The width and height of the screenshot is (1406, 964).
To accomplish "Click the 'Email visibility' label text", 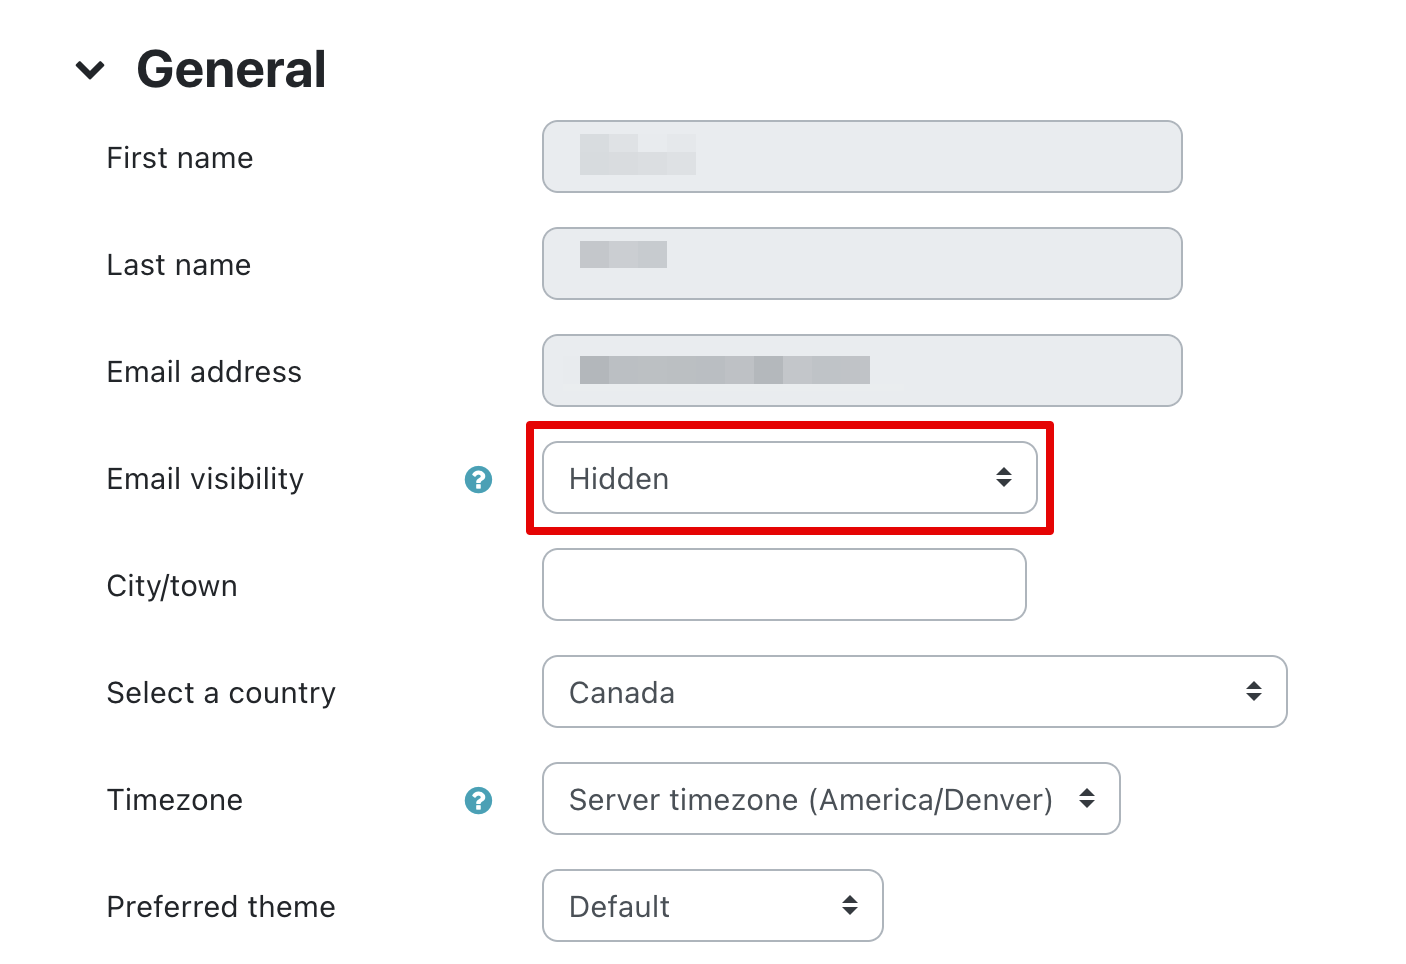I will point(205,479).
